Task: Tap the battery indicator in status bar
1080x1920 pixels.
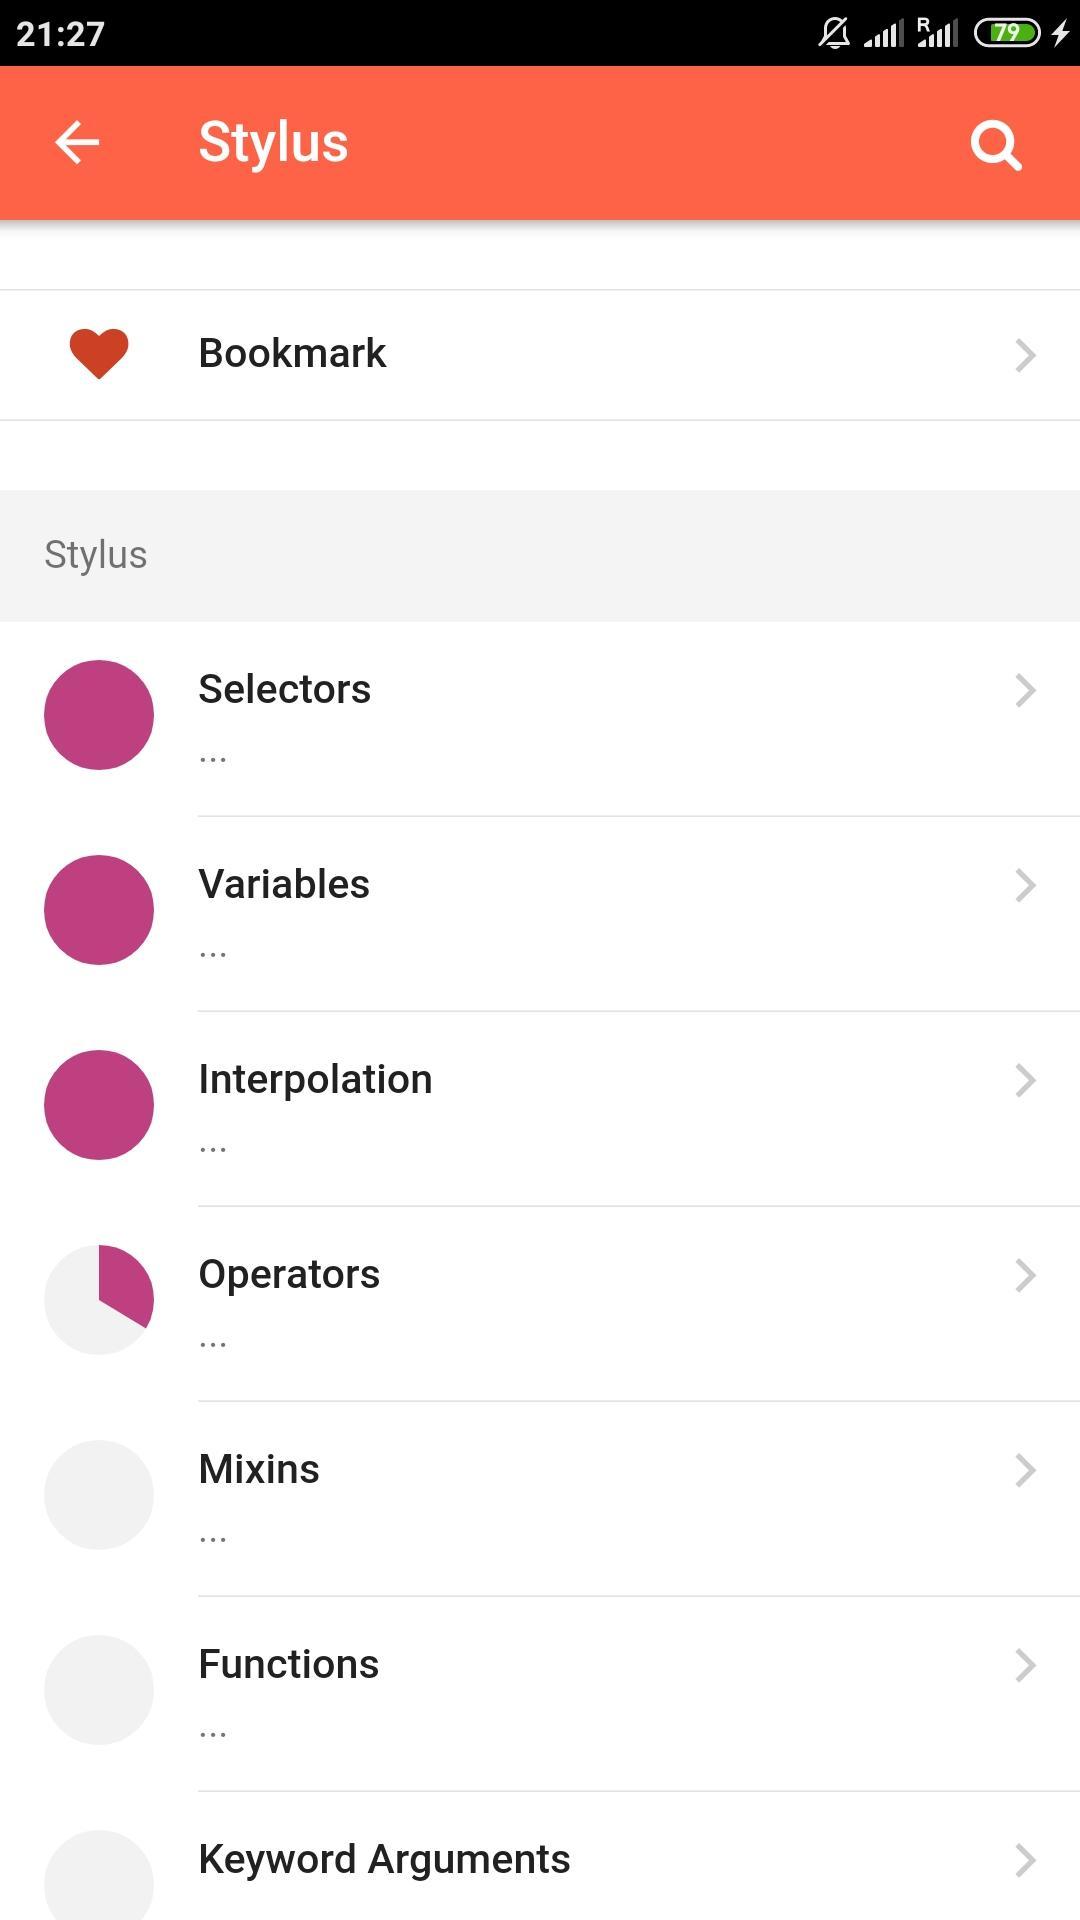Action: pos(1007,33)
